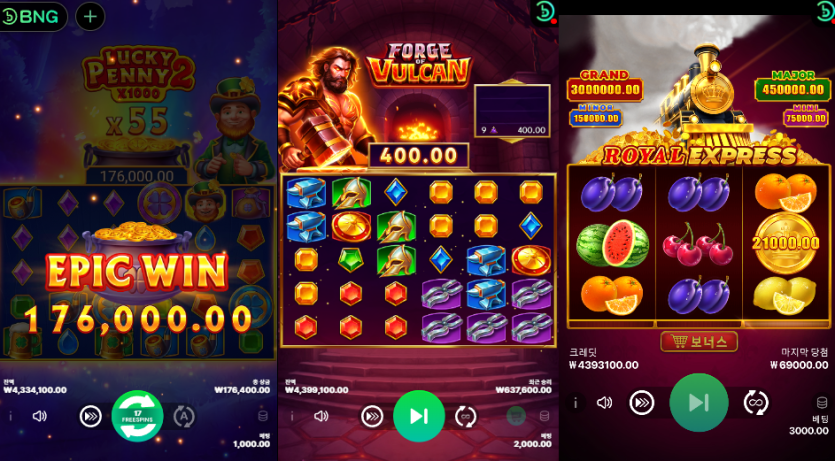This screenshot has width=835, height=461.
Task: Toggle autoplay in Lucky Penny 2
Action: point(184,416)
